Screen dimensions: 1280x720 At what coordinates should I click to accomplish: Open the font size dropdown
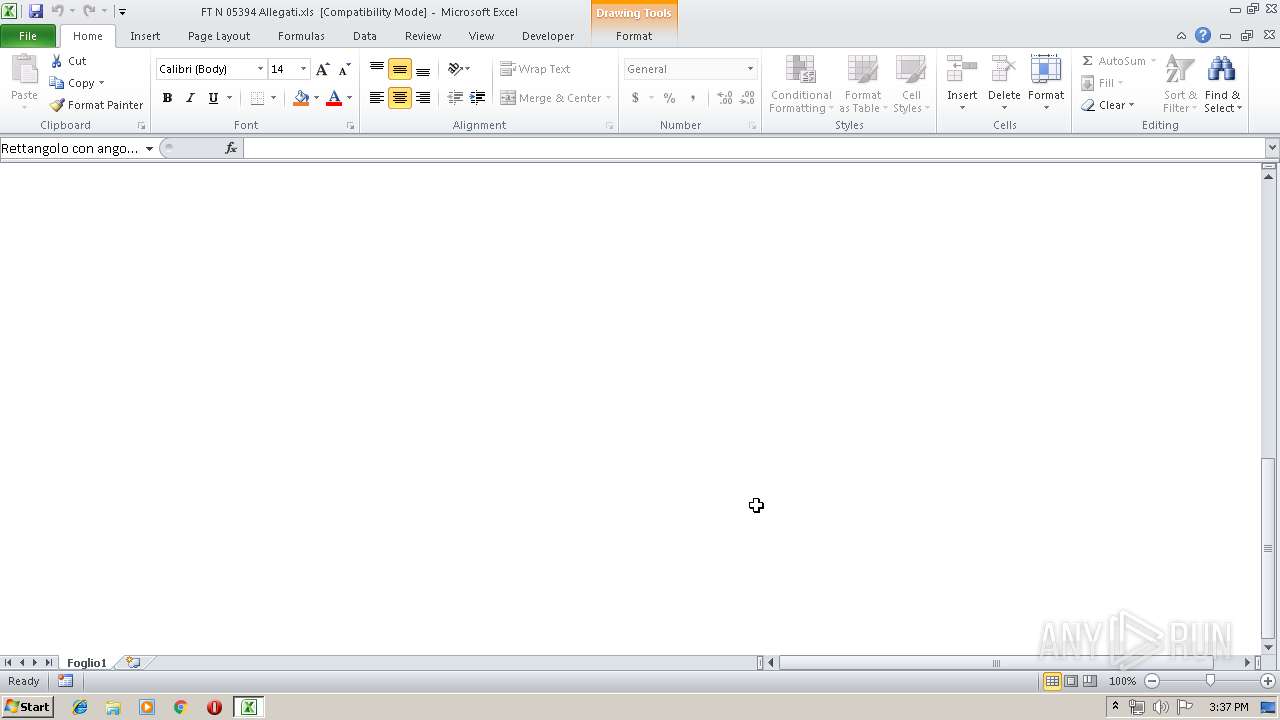(x=303, y=69)
